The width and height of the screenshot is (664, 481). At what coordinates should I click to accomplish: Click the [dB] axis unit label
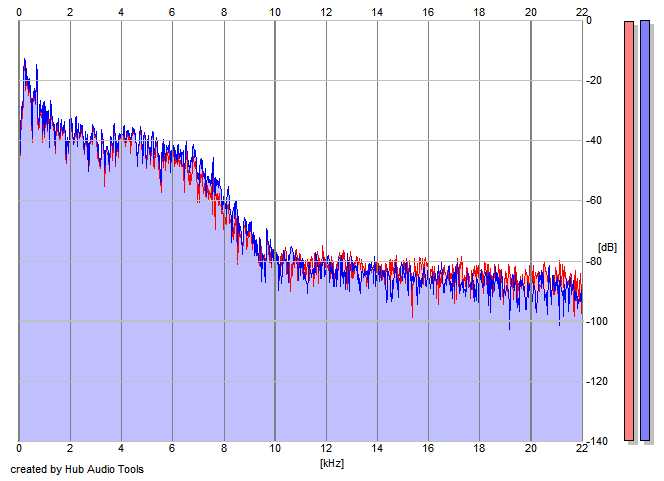(607, 247)
